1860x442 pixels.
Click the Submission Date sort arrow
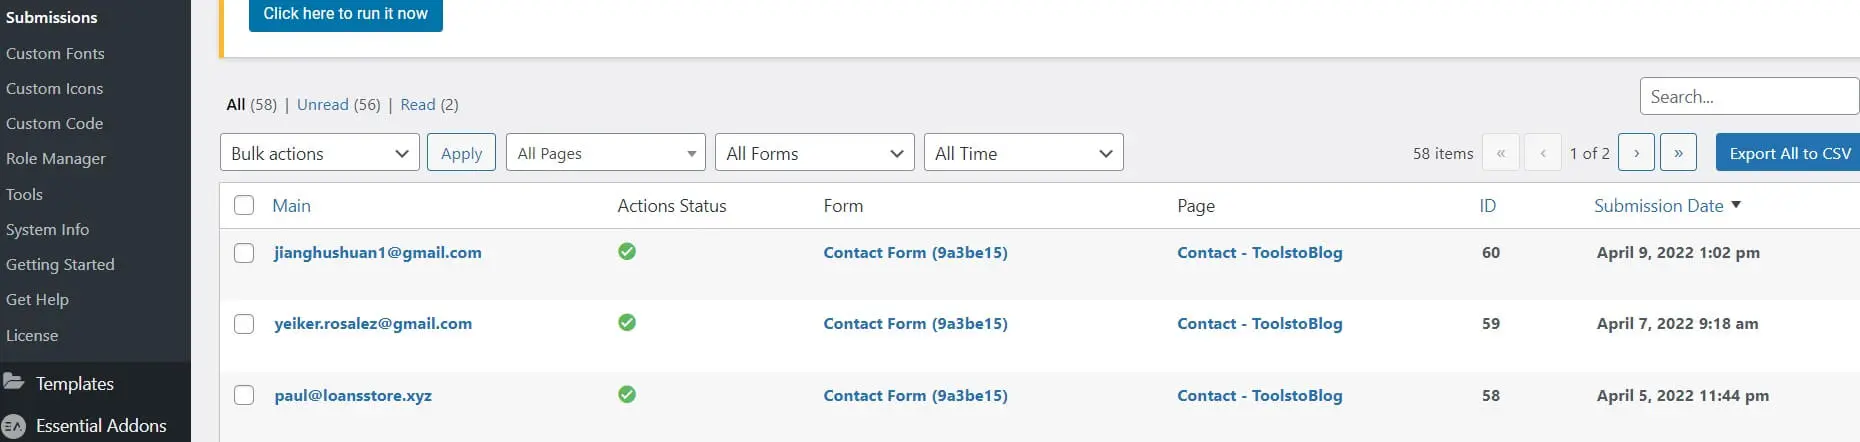pyautogui.click(x=1736, y=204)
